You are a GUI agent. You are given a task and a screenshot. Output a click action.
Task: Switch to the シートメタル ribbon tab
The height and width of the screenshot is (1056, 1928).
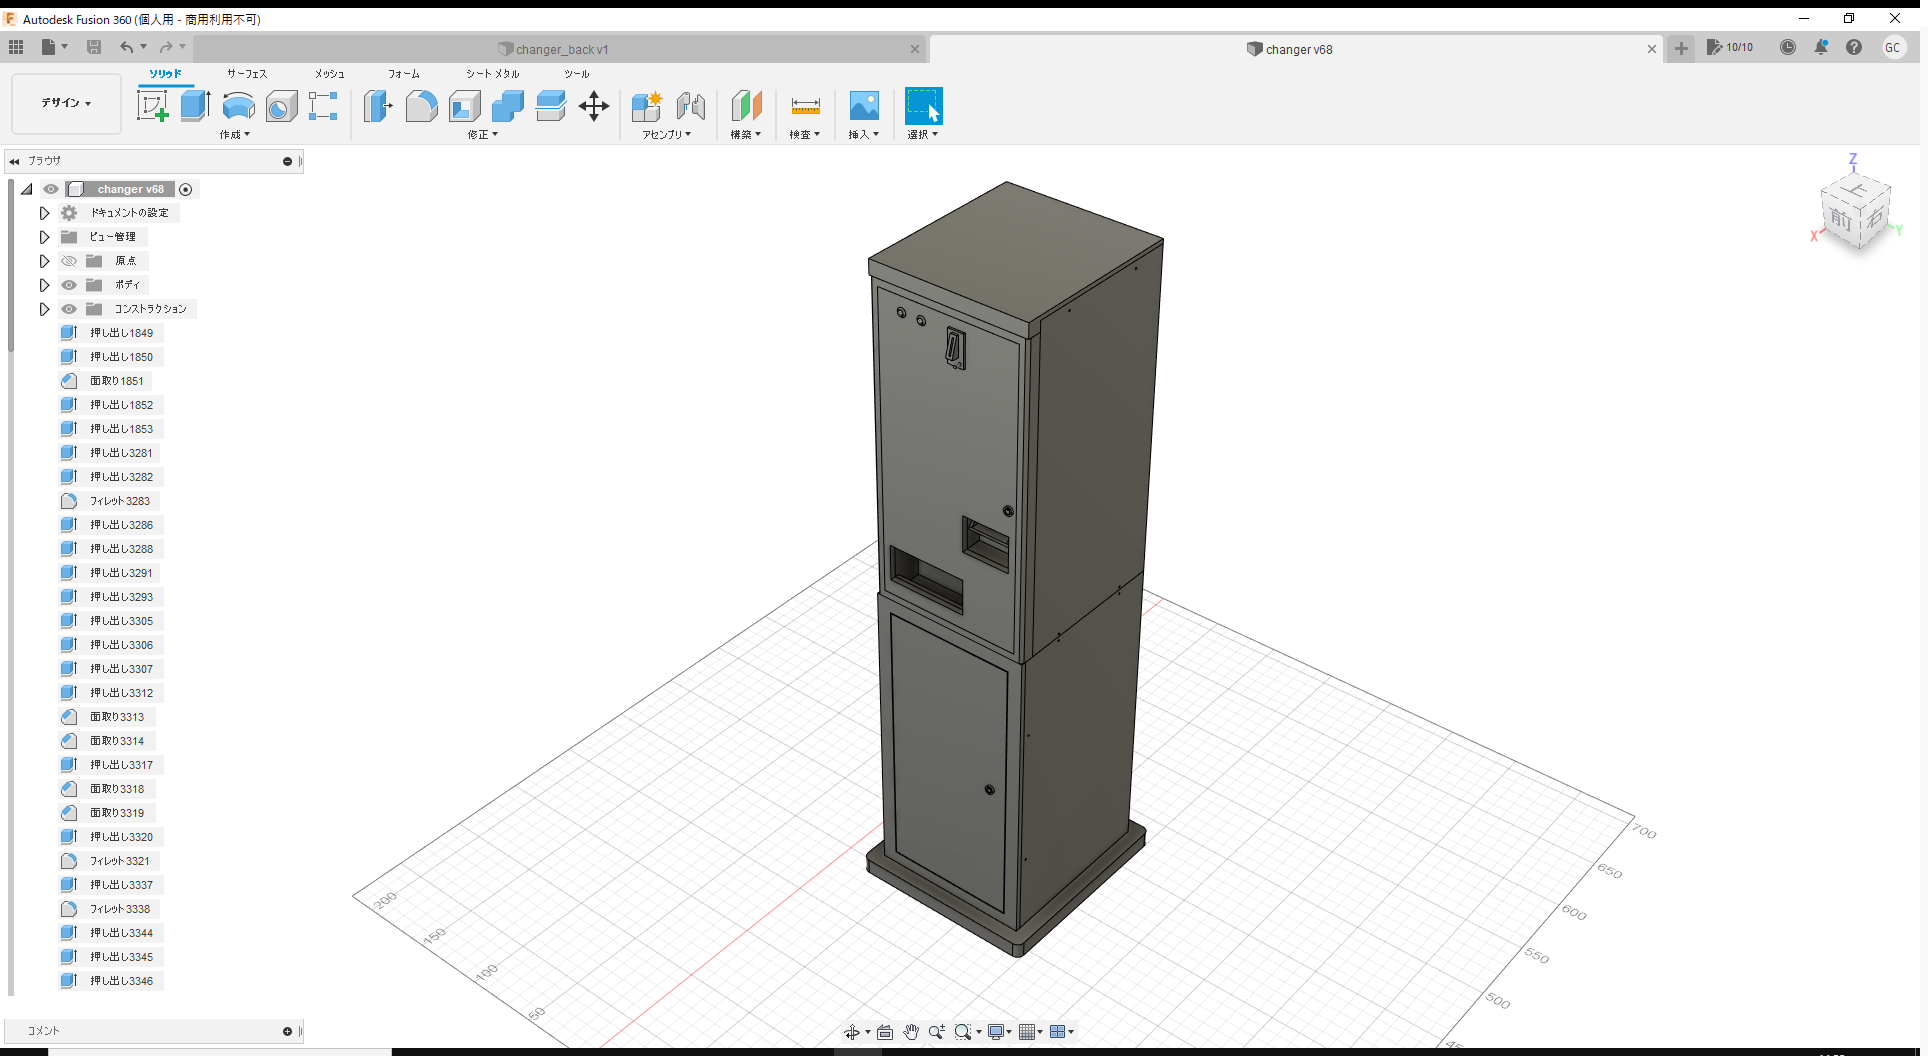[x=492, y=73]
